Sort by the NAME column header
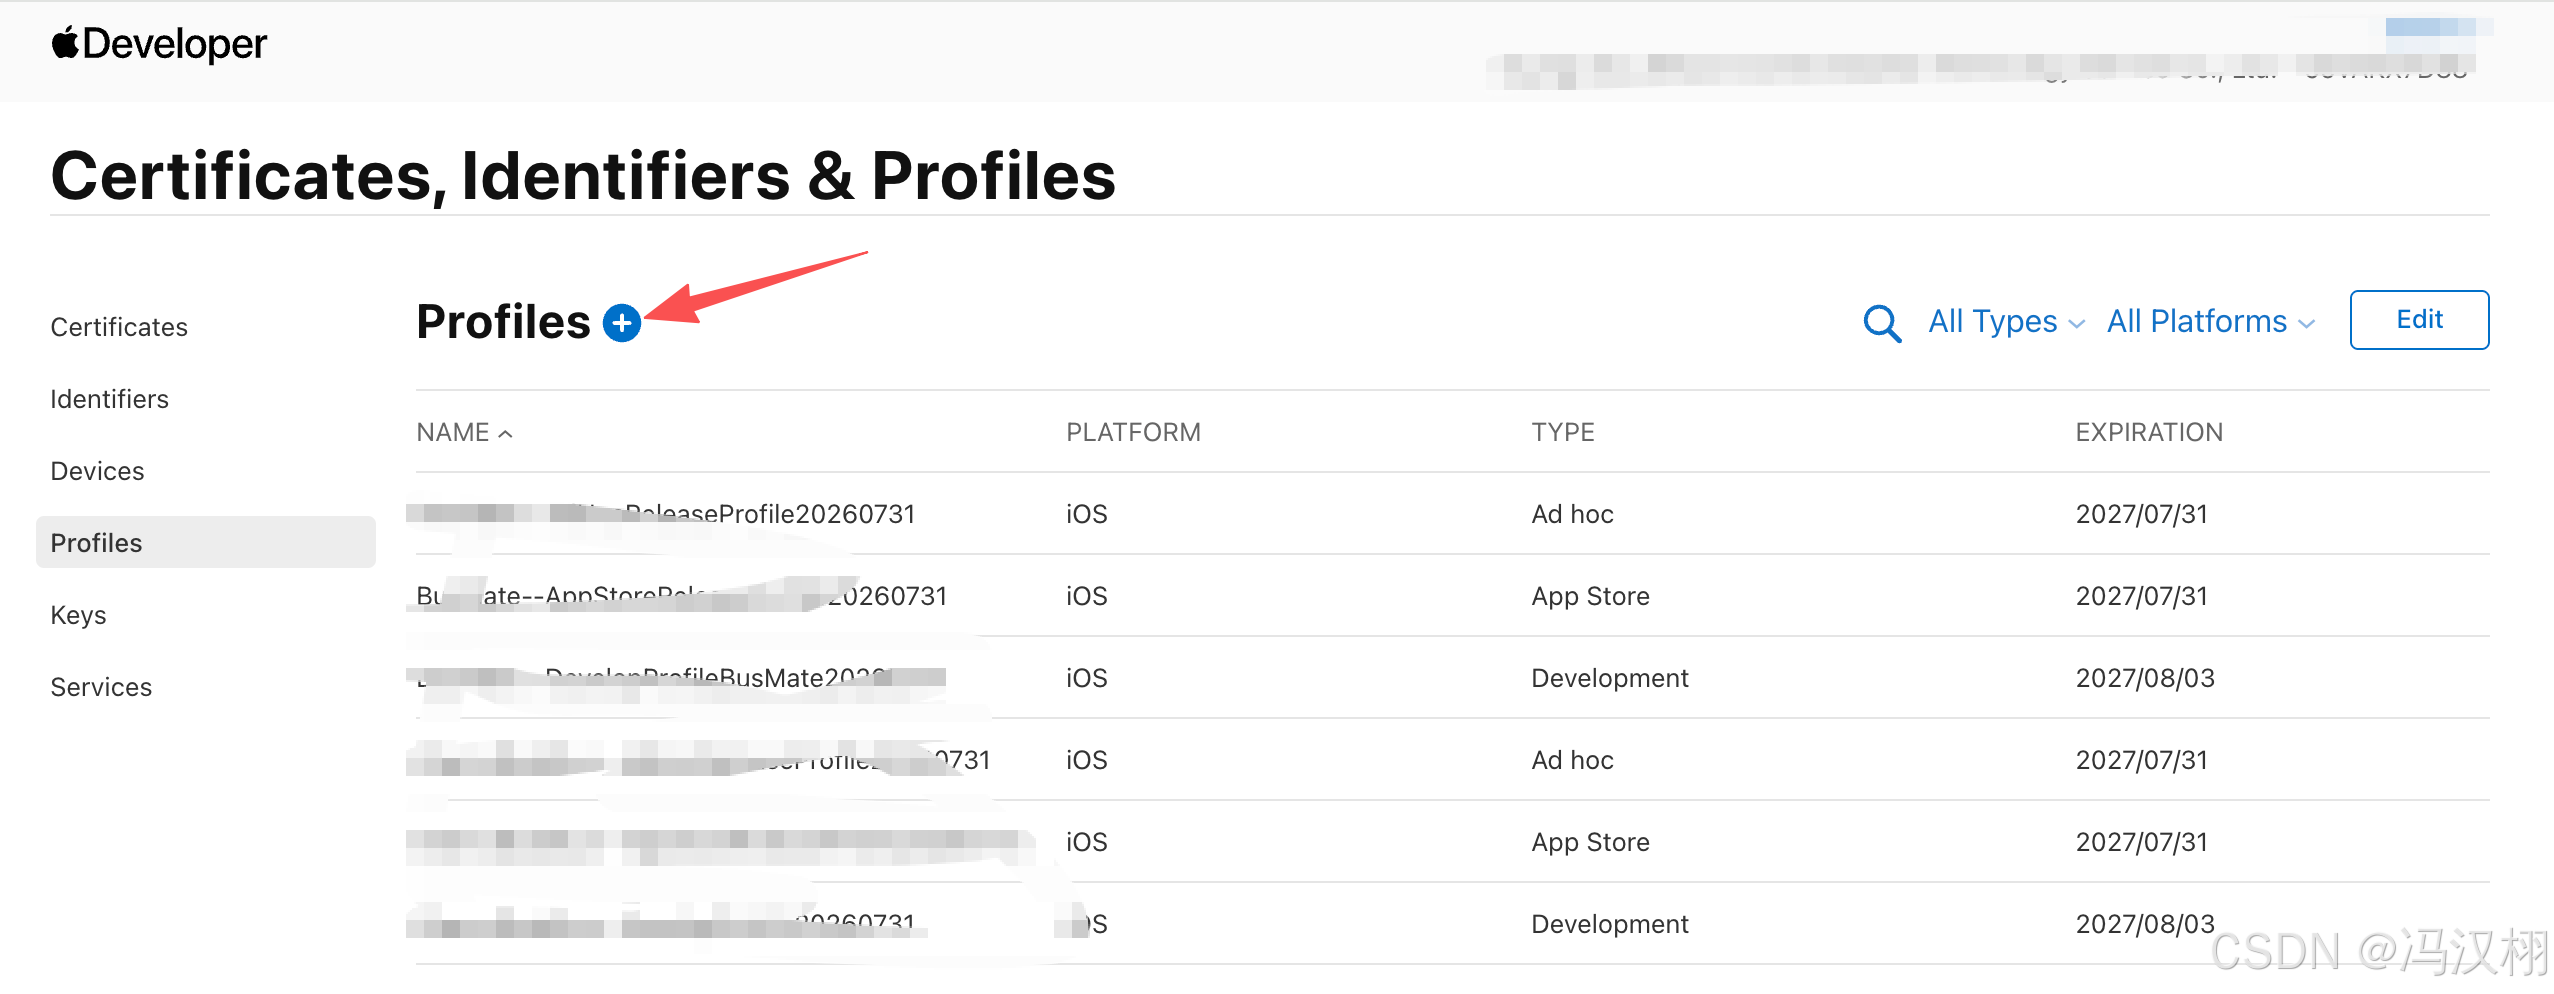Viewport: 2554px width, 994px height. pyautogui.click(x=464, y=432)
